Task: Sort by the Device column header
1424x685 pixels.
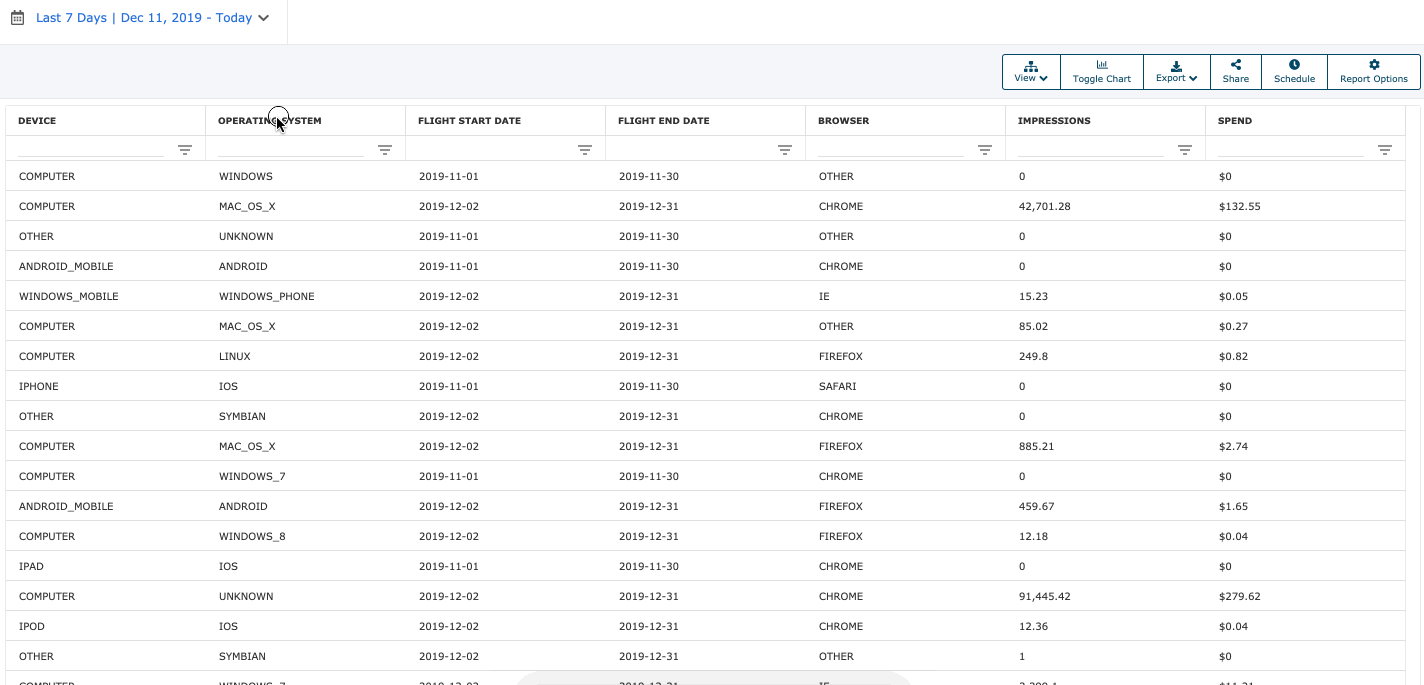Action: [x=38, y=121]
